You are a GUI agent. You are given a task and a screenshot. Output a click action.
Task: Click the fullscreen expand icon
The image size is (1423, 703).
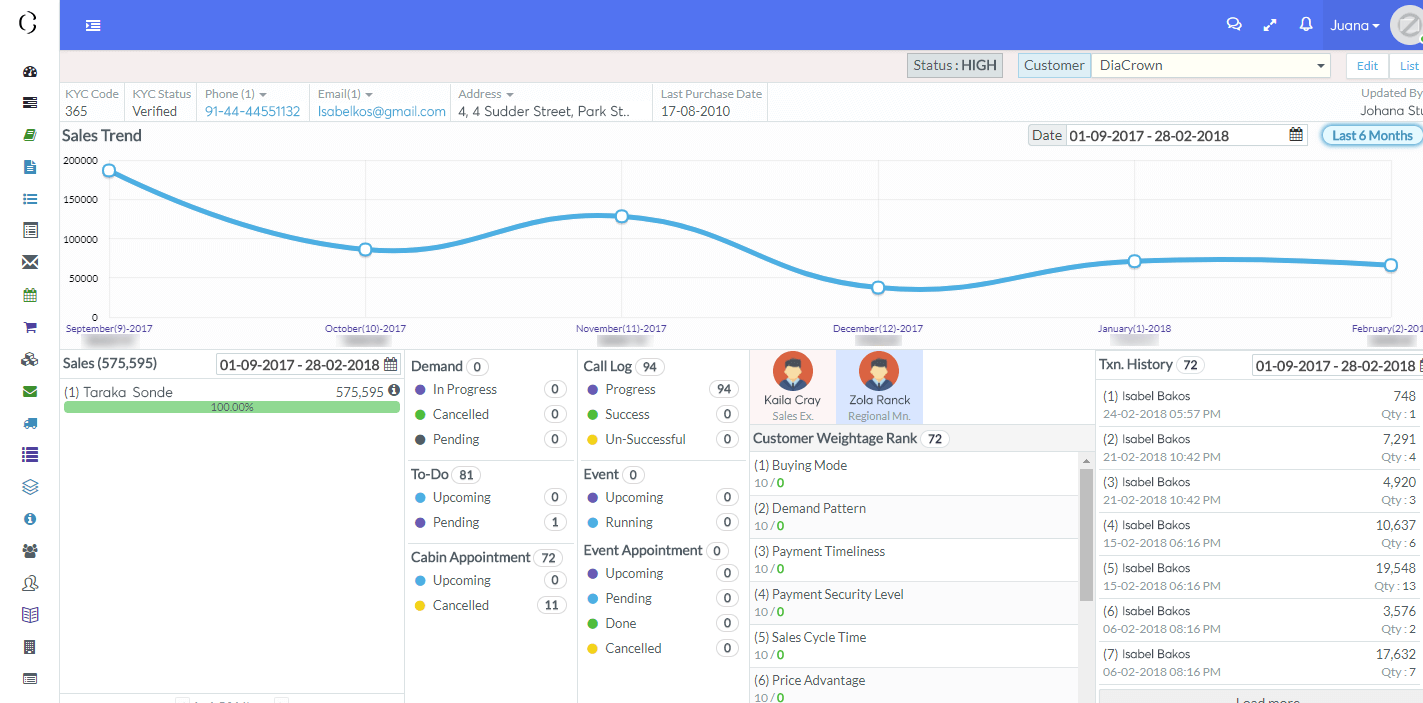click(1270, 25)
